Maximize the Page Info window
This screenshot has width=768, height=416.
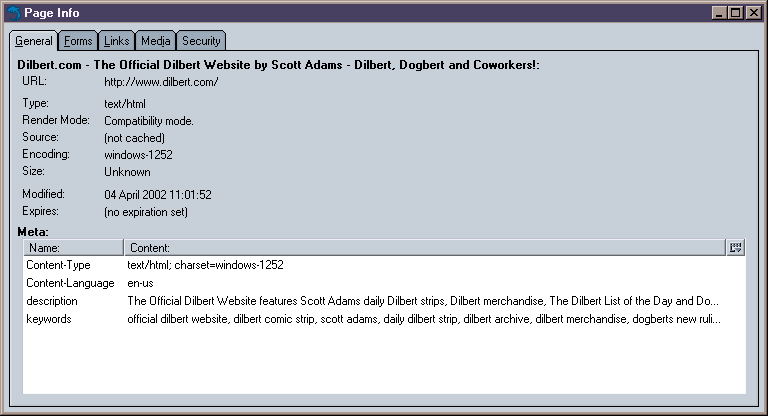click(x=736, y=13)
